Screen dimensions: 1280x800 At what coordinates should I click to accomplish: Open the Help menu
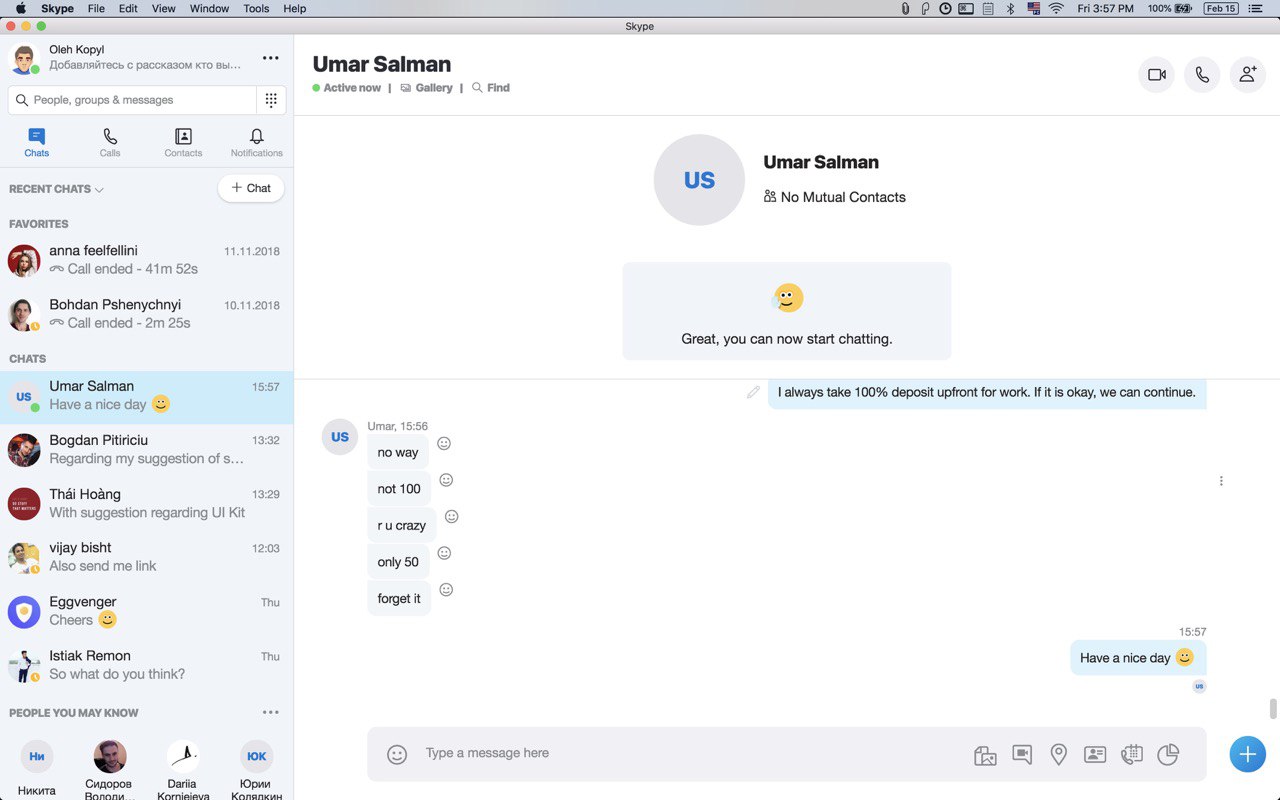(x=295, y=8)
